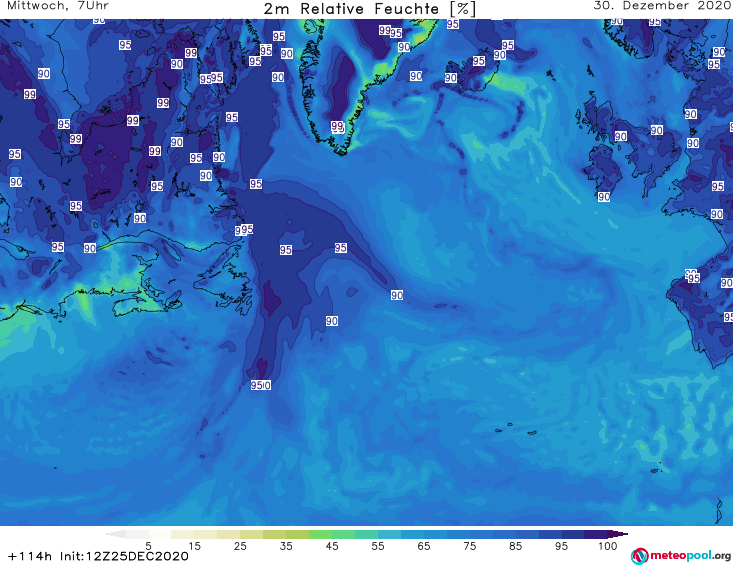Click the 'Mittwoch, 7Uhr' time label
The width and height of the screenshot is (733, 566).
pos(58,6)
